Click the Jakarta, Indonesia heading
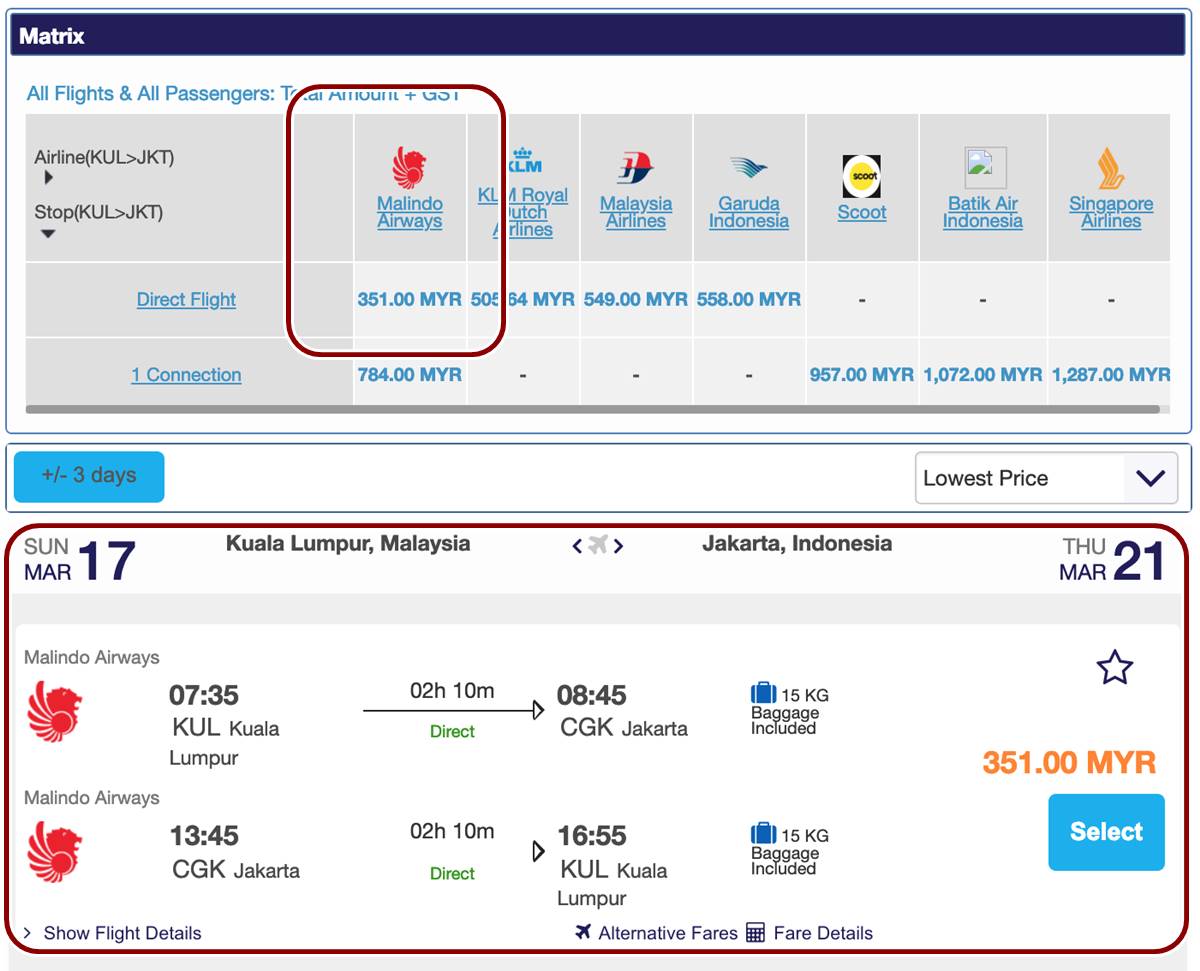 pos(797,544)
